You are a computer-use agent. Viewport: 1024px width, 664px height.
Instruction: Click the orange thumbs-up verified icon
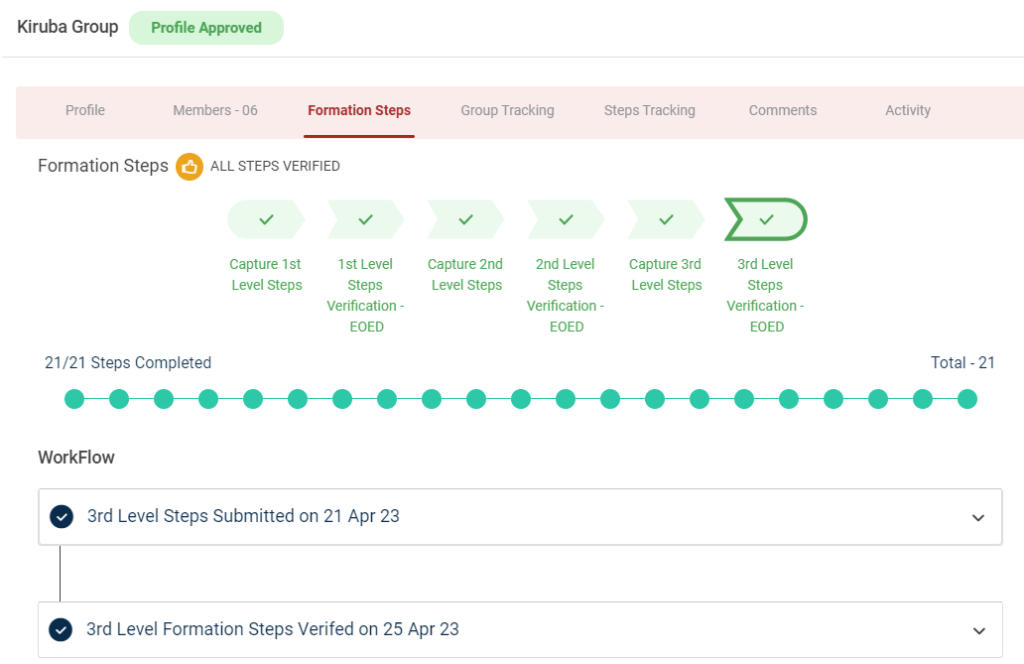pos(189,166)
